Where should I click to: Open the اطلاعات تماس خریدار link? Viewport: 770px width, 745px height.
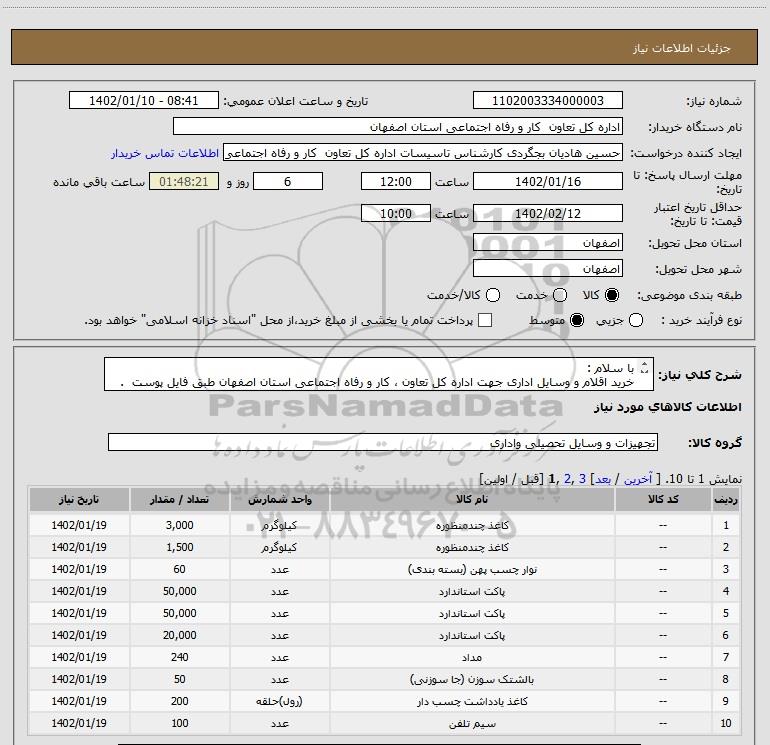[x=165, y=153]
